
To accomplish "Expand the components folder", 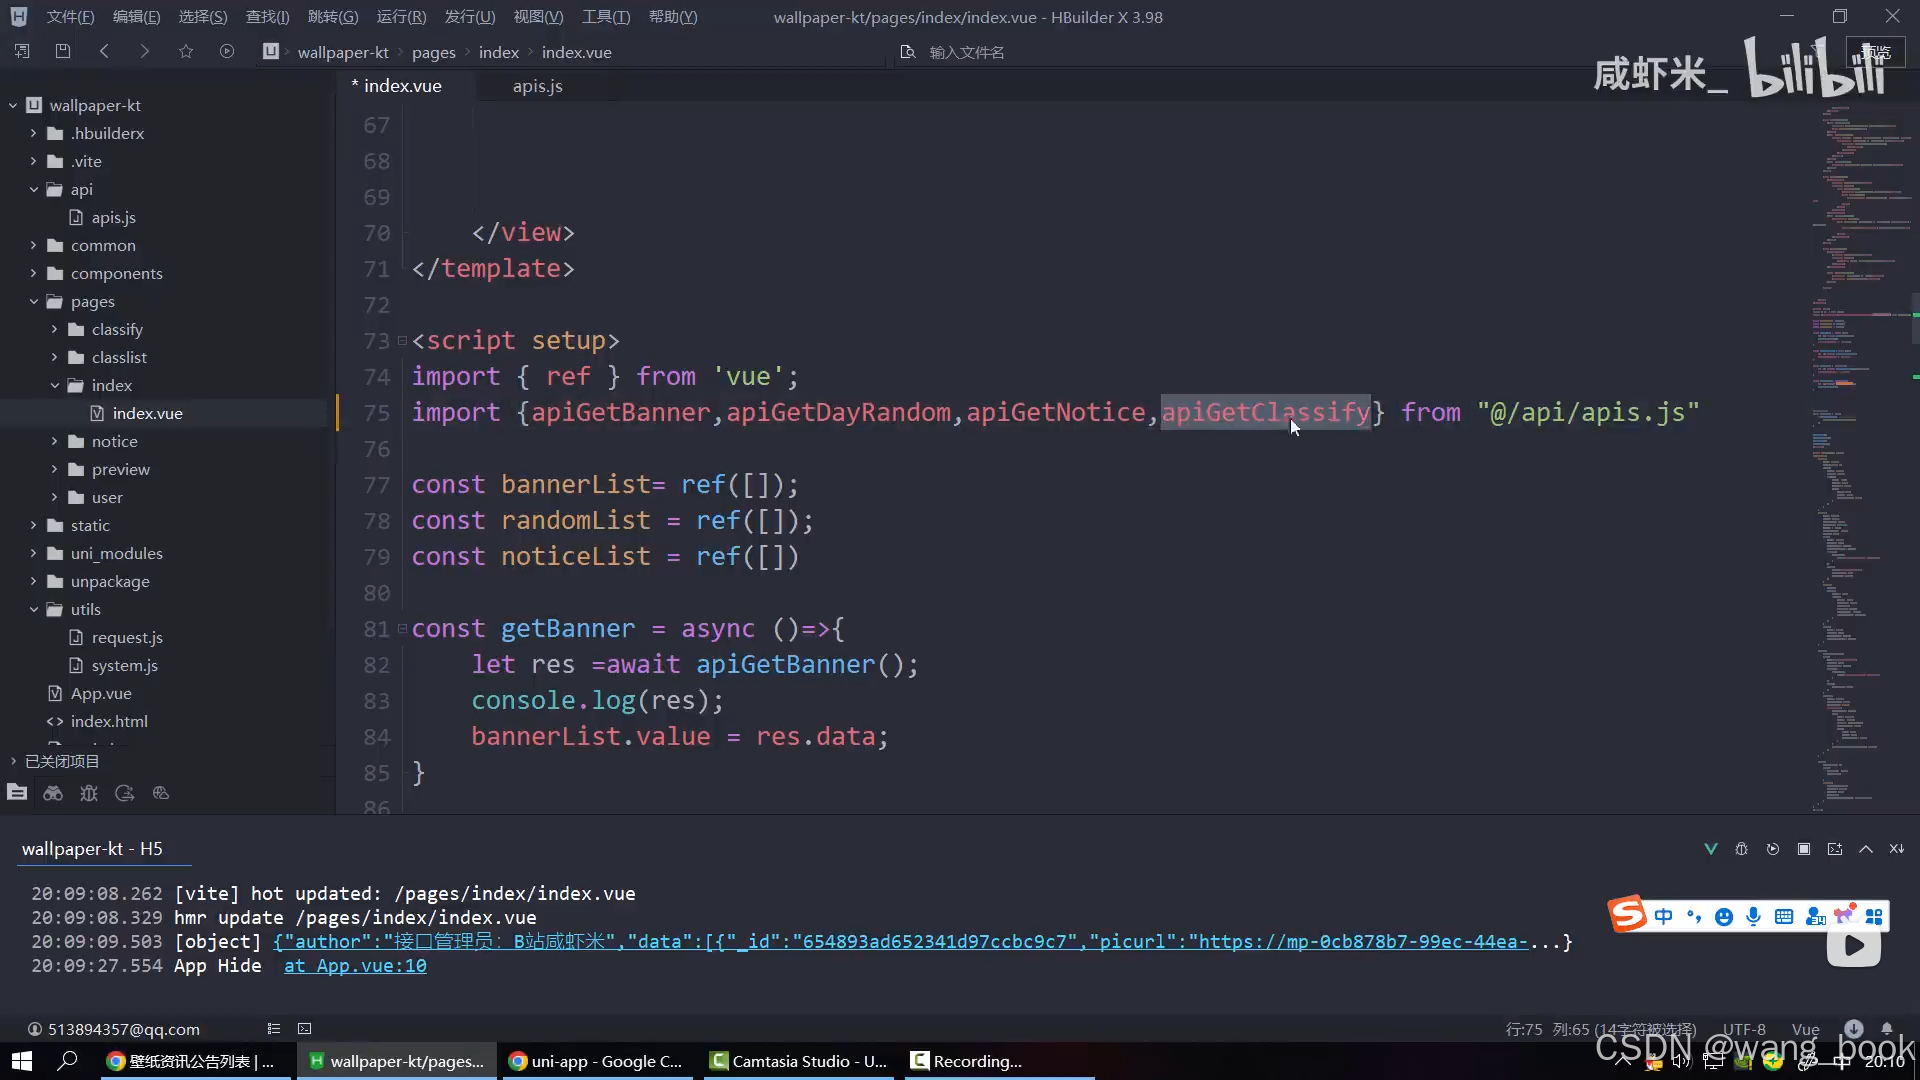I will tap(33, 273).
